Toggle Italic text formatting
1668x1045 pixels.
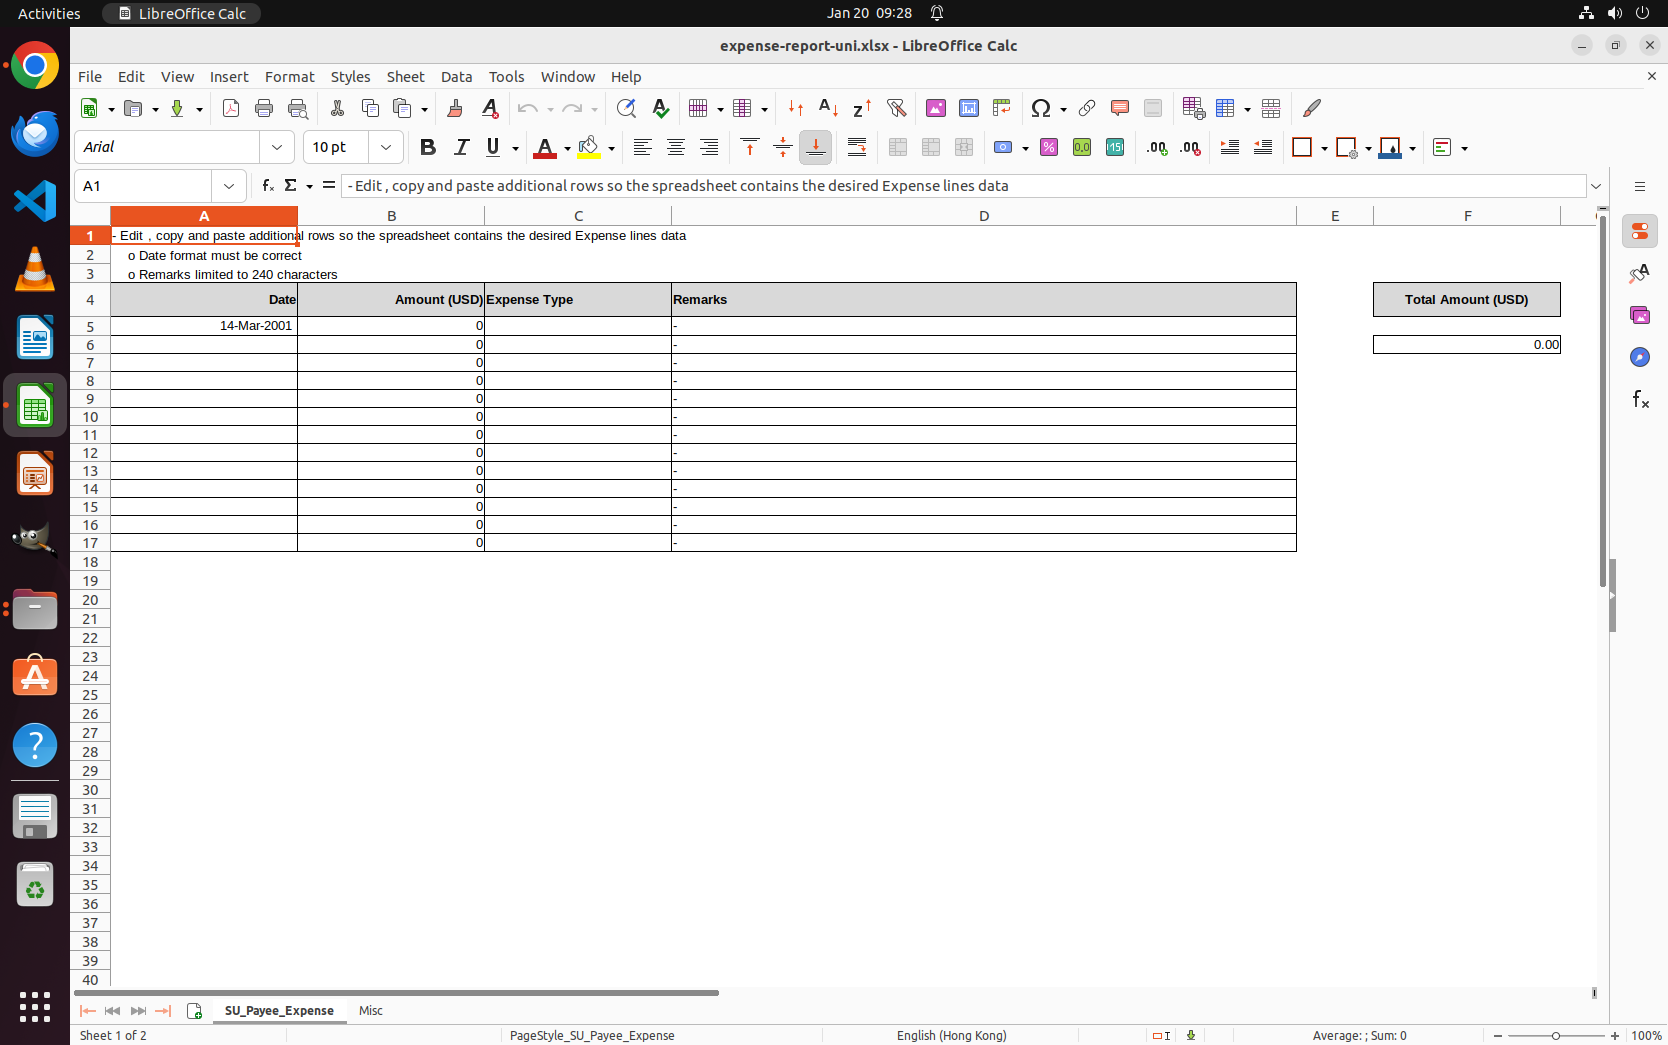pos(461,147)
